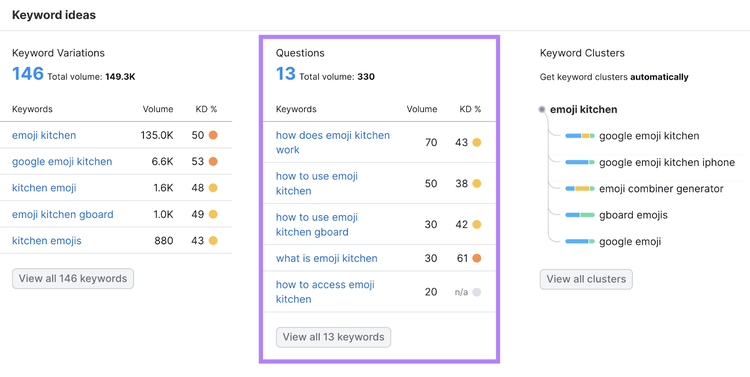The image size is (750, 377).
Task: Click Volume column header in Keyword Variations
Action: (x=158, y=109)
